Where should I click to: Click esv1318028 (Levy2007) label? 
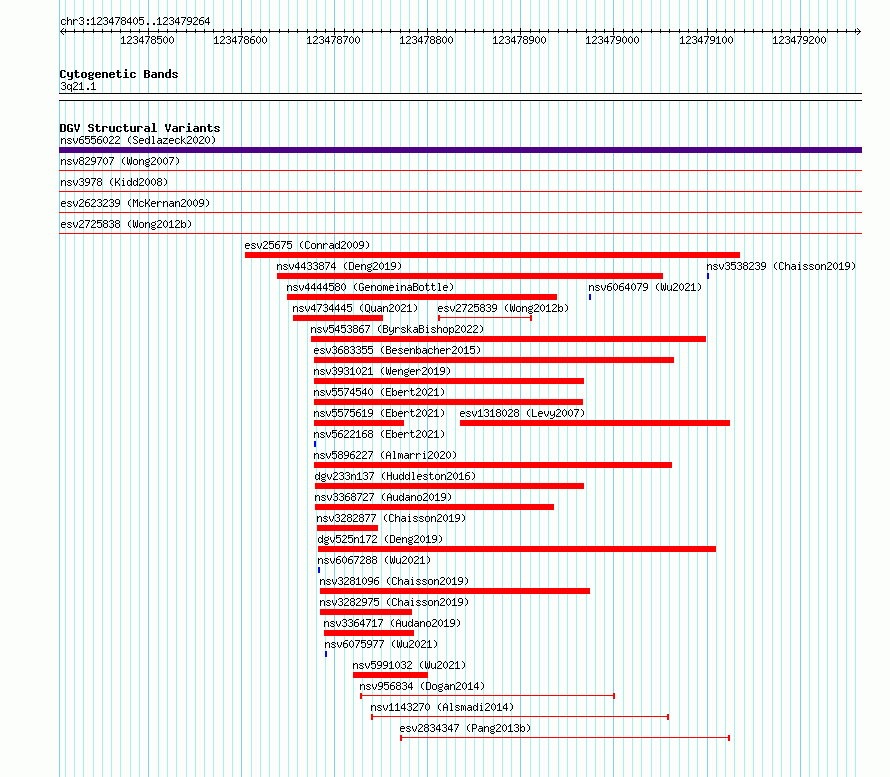tap(522, 413)
